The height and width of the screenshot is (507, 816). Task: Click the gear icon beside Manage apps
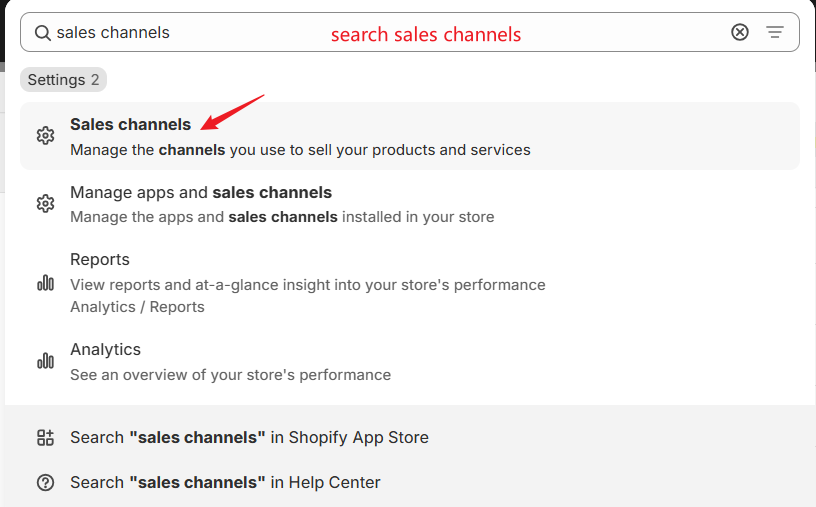click(45, 204)
